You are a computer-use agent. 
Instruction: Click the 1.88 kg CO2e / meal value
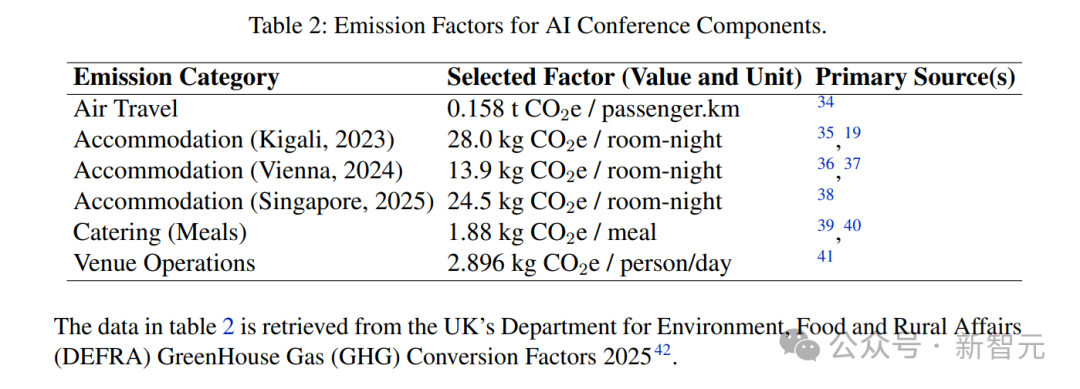click(x=552, y=233)
